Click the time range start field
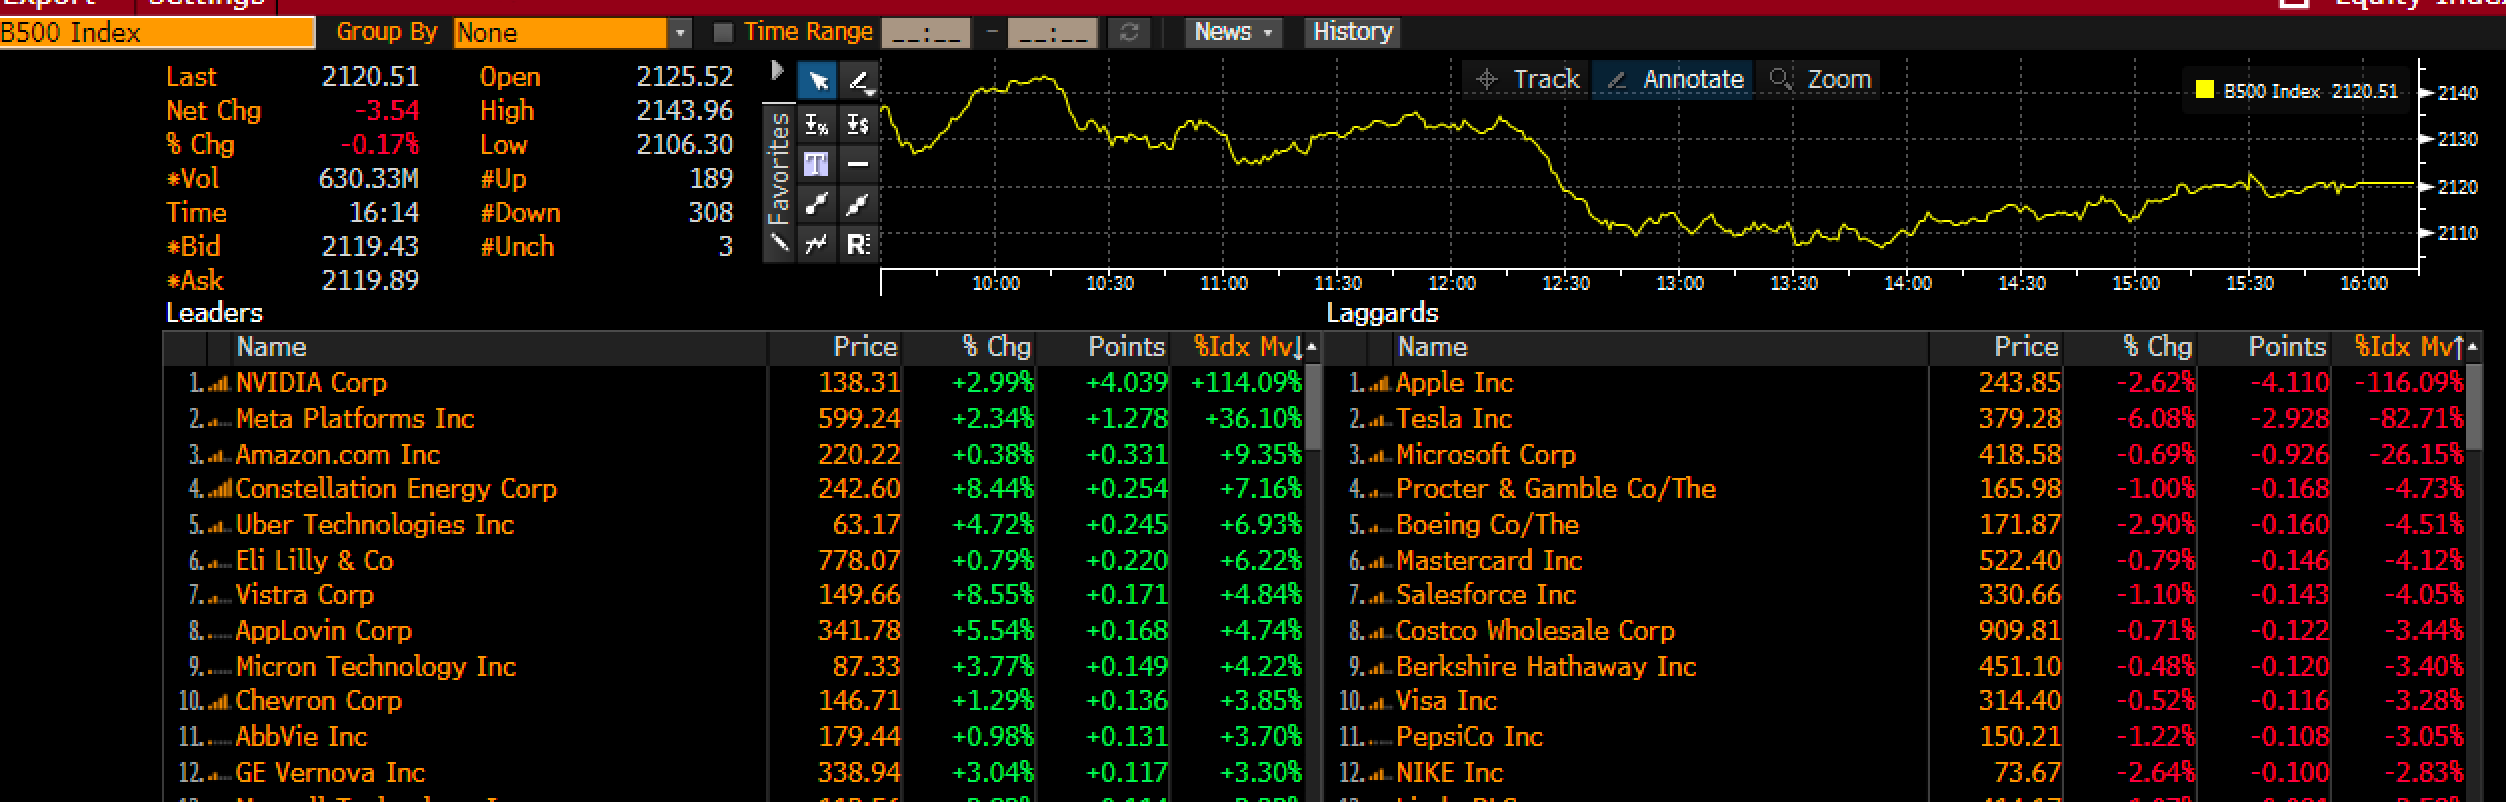Screen dimensions: 2506x802 [926, 33]
